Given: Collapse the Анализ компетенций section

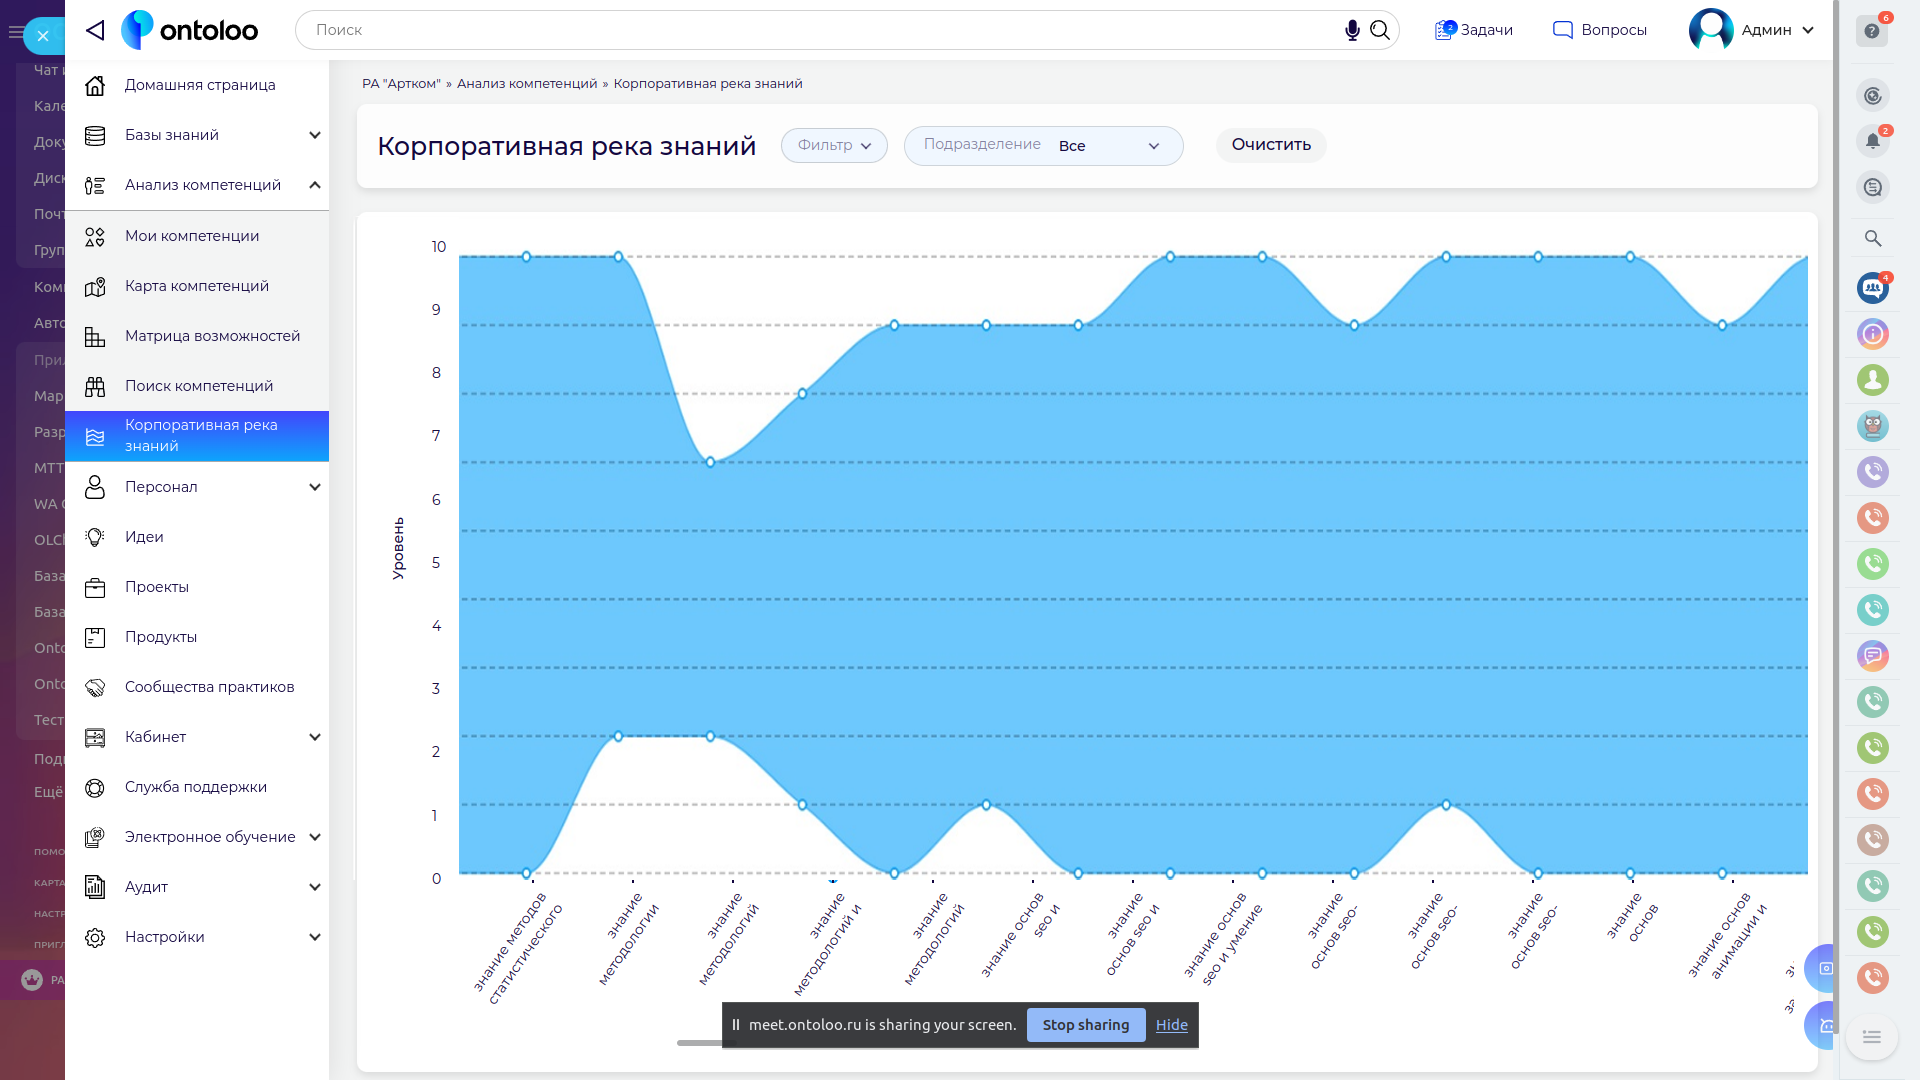Looking at the screenshot, I should click(314, 185).
